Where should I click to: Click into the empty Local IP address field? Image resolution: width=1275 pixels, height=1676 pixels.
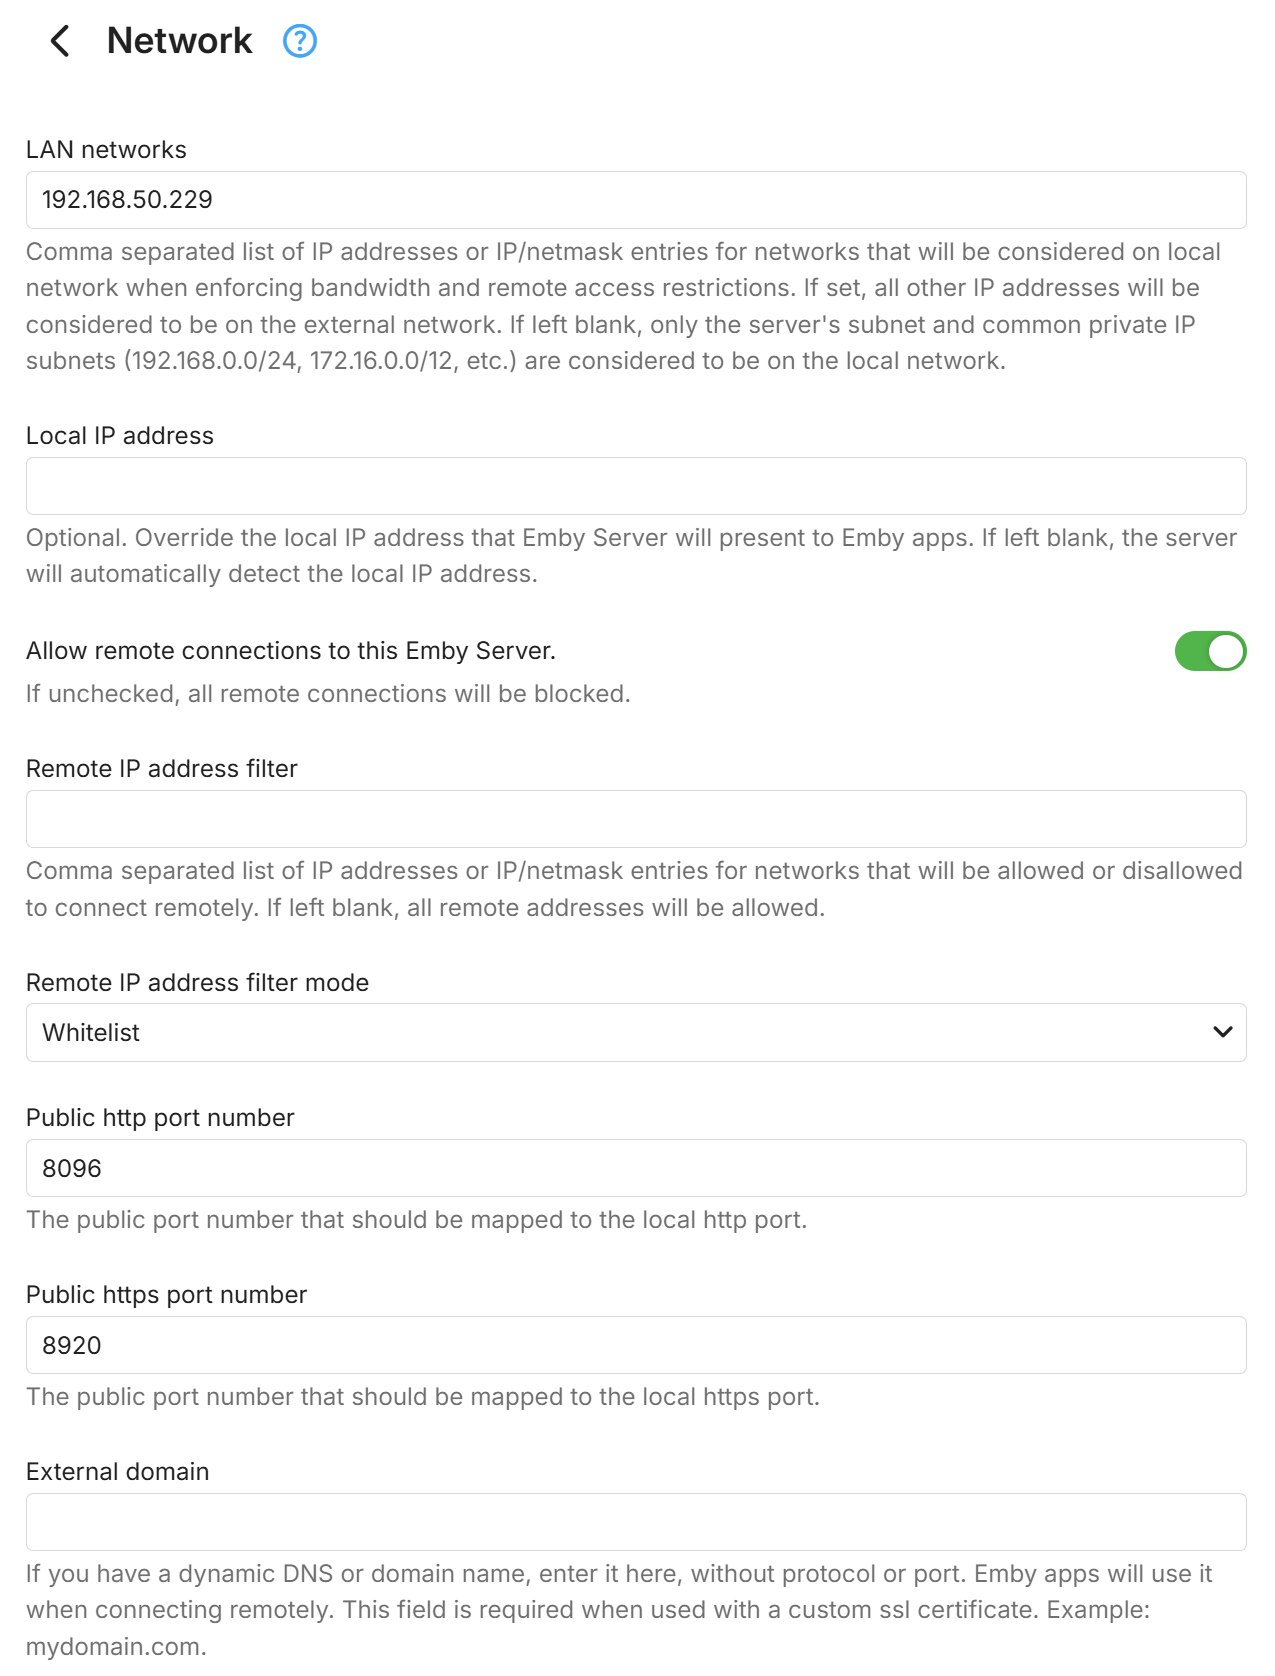click(x=635, y=486)
